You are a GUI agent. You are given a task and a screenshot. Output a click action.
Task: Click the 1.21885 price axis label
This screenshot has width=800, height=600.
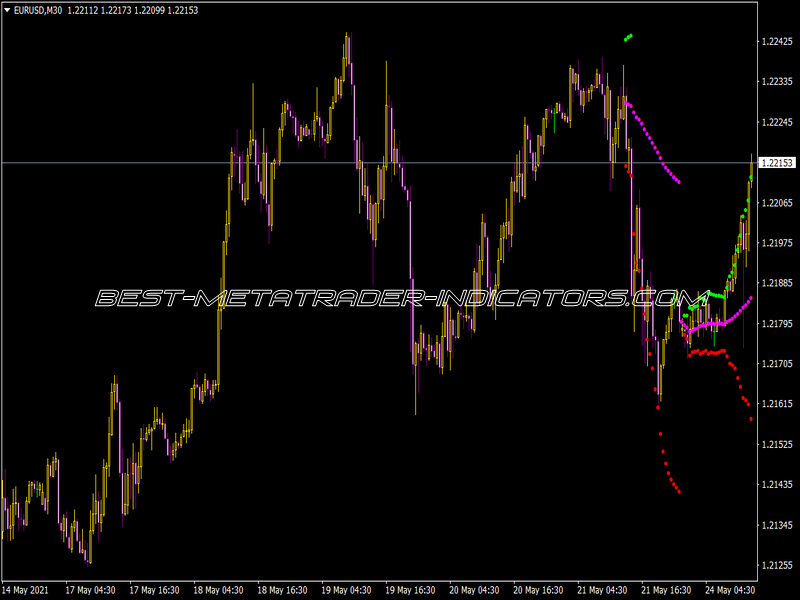tap(777, 283)
